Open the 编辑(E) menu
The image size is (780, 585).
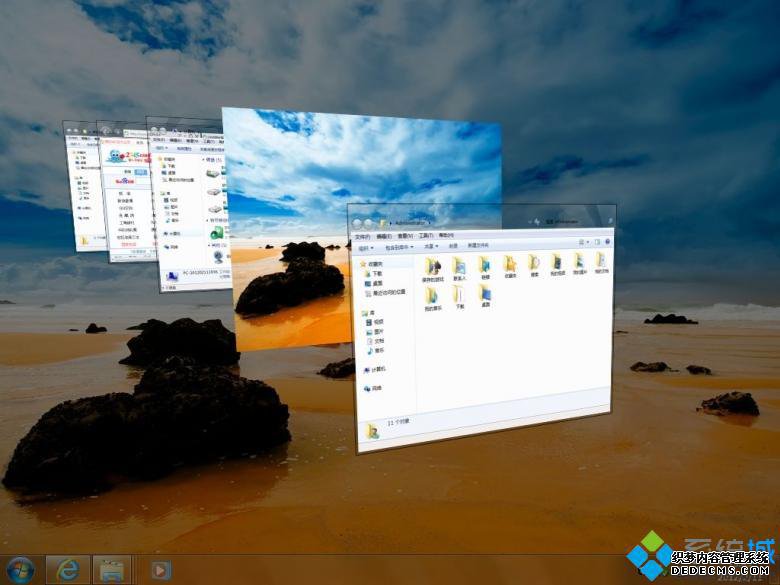(384, 236)
